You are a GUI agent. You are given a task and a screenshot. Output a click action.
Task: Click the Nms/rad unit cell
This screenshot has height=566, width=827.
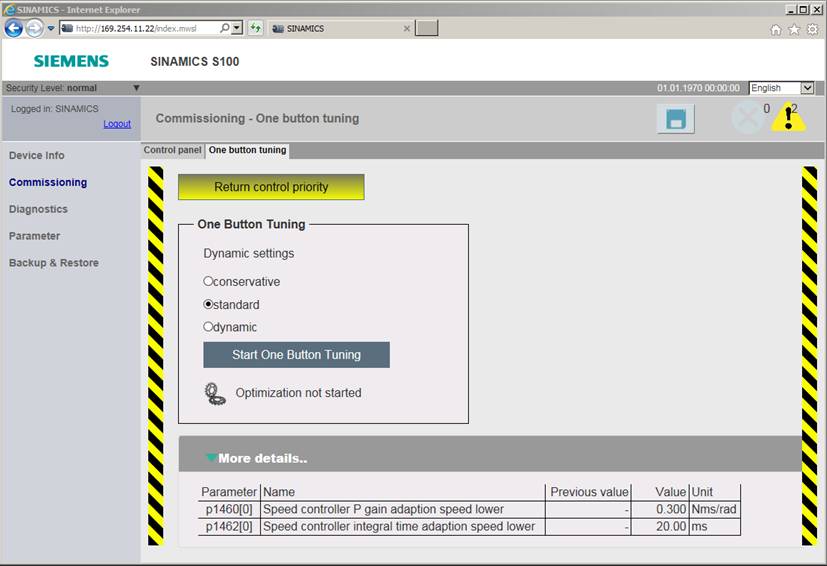pyautogui.click(x=715, y=510)
